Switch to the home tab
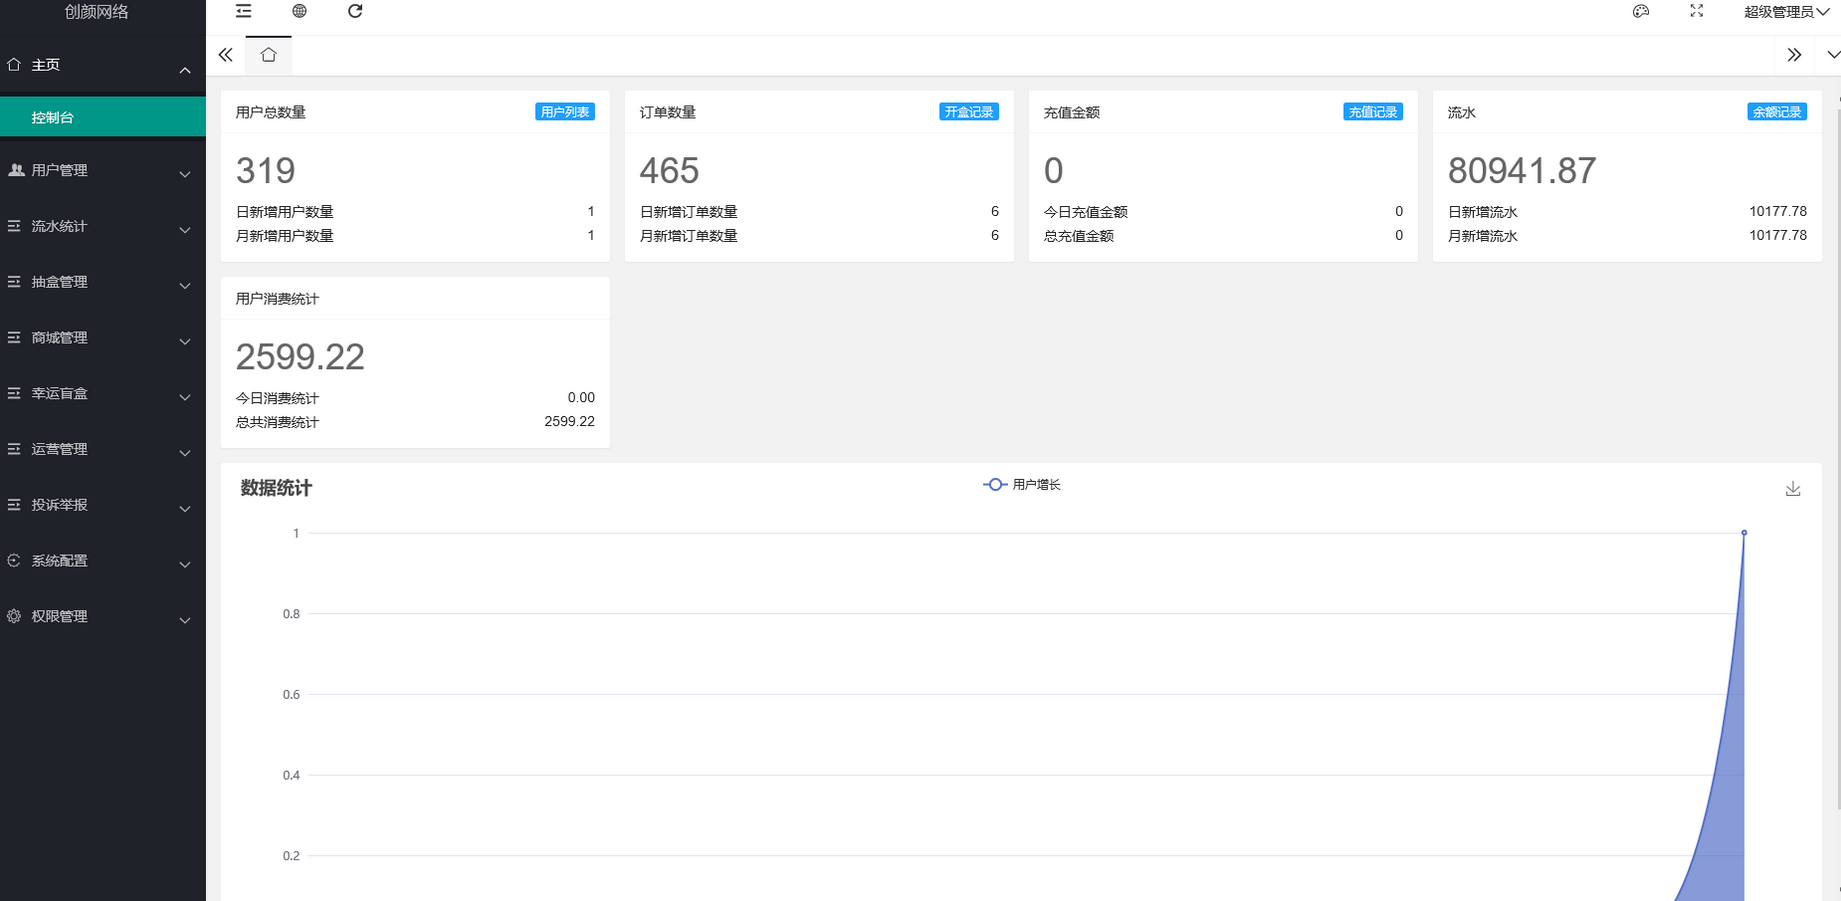This screenshot has height=901, width=1841. (268, 55)
